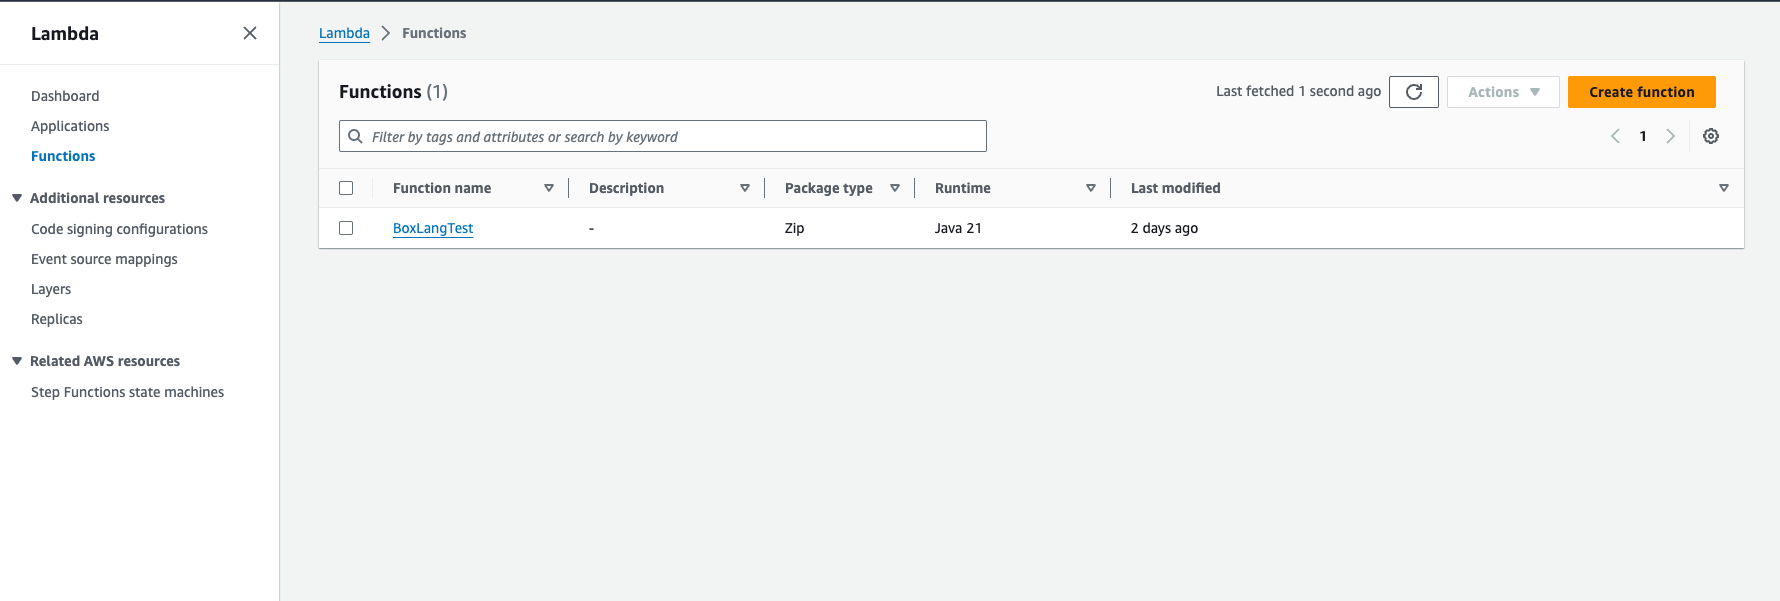Screen dimensions: 1780x601
Task: Select all functions header checkbox
Action: 346,188
